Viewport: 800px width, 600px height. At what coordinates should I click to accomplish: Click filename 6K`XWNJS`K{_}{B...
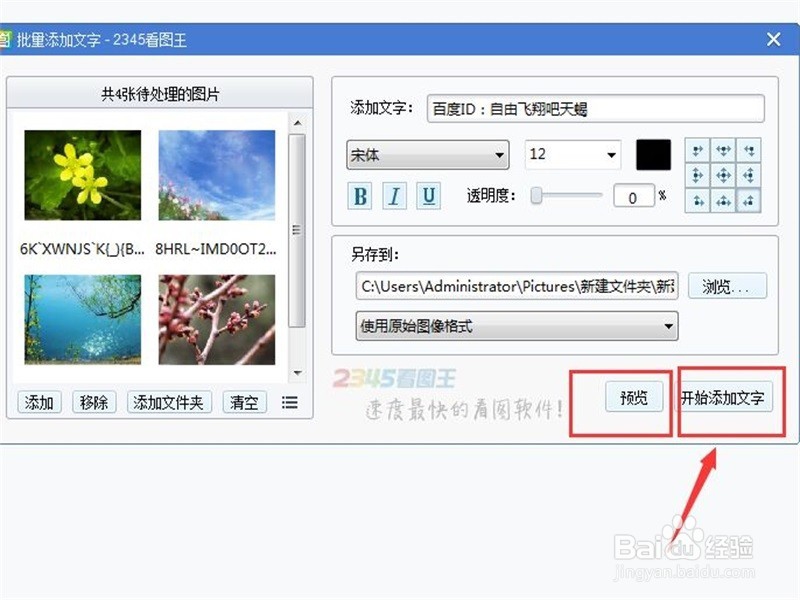tap(83, 249)
